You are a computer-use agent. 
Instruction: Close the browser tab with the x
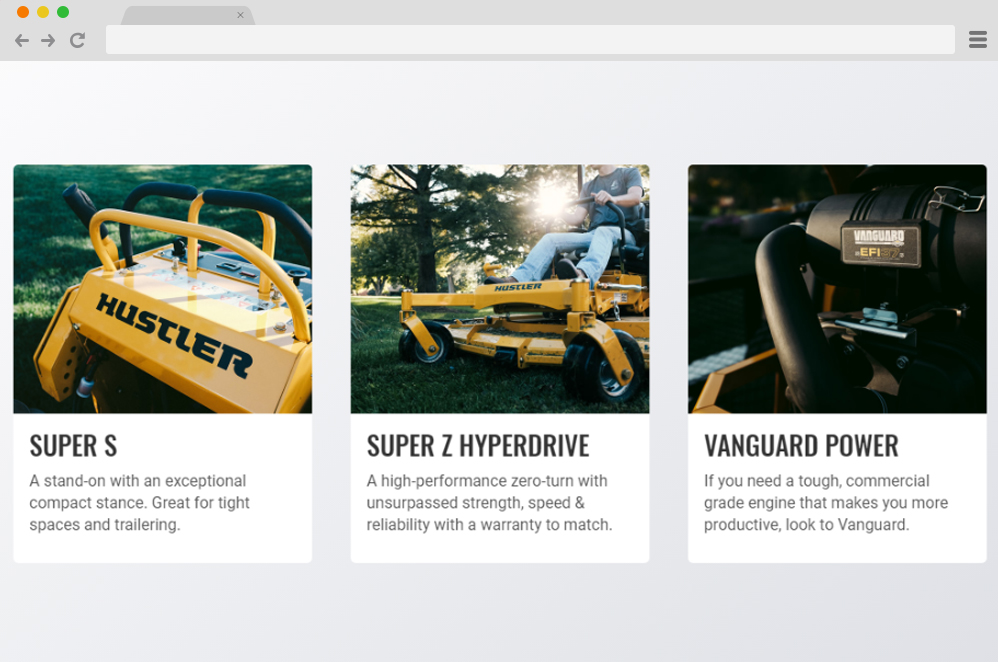click(x=240, y=15)
